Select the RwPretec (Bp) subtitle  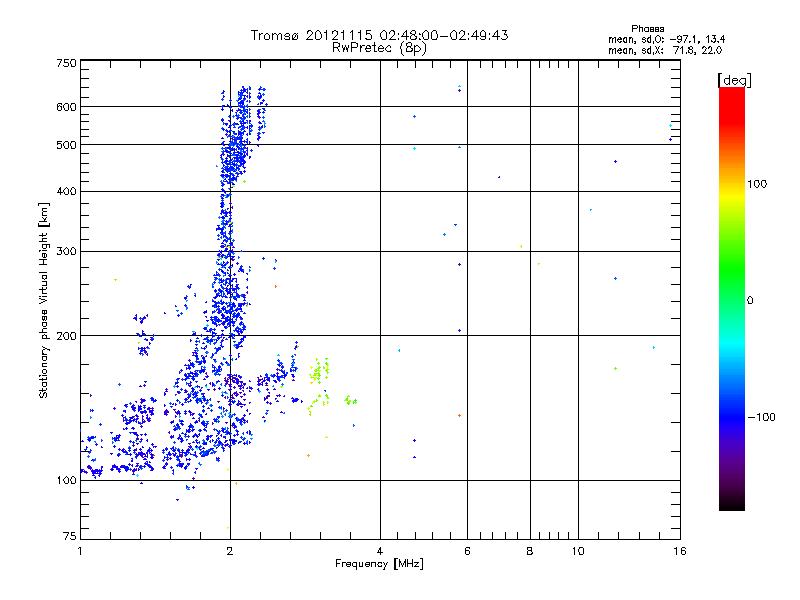pyautogui.click(x=380, y=47)
